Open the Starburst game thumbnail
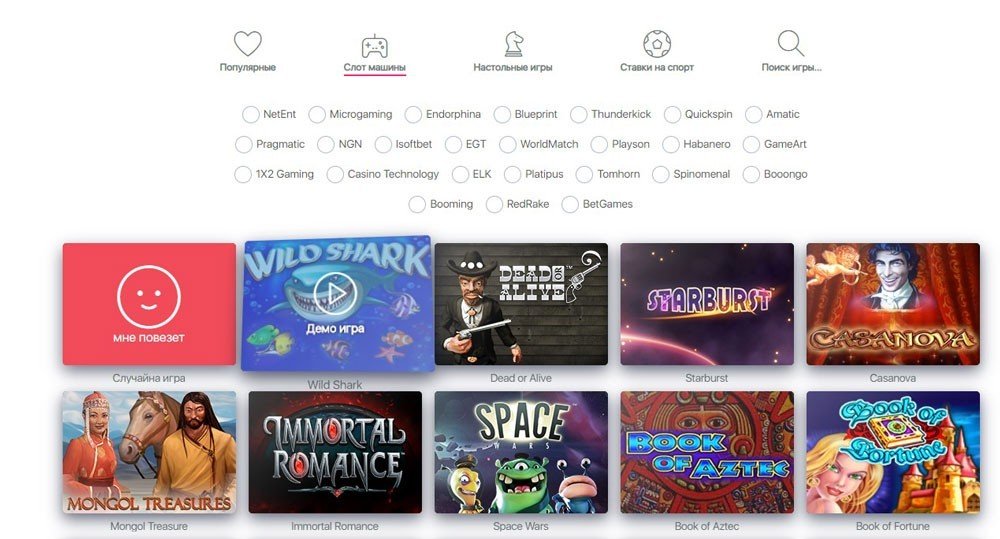Image resolution: width=1000 pixels, height=539 pixels. tap(707, 304)
